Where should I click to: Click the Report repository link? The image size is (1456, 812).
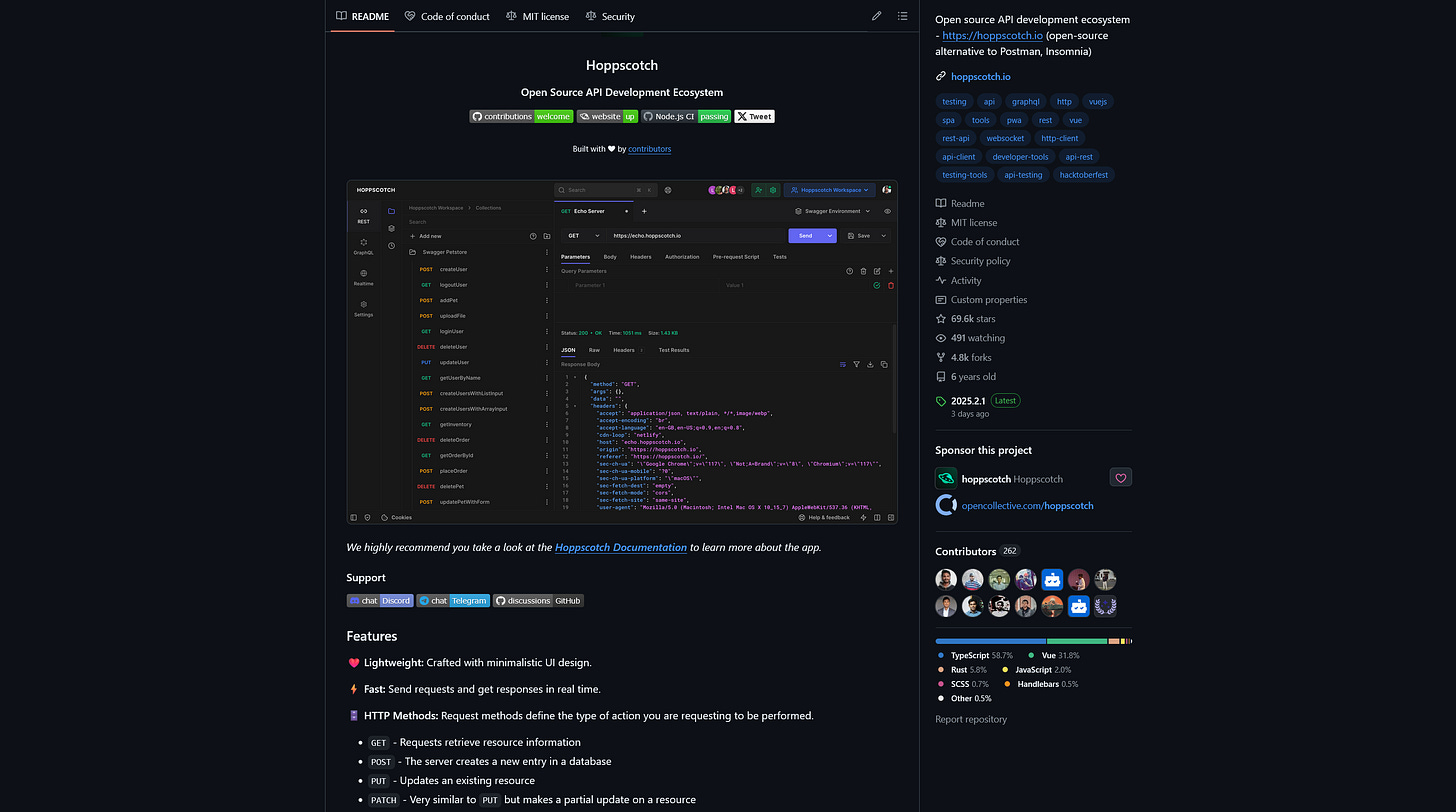[971, 719]
